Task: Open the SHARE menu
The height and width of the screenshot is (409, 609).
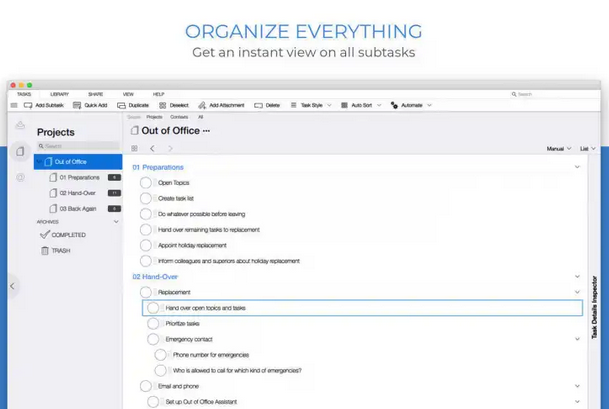Action: pos(96,94)
